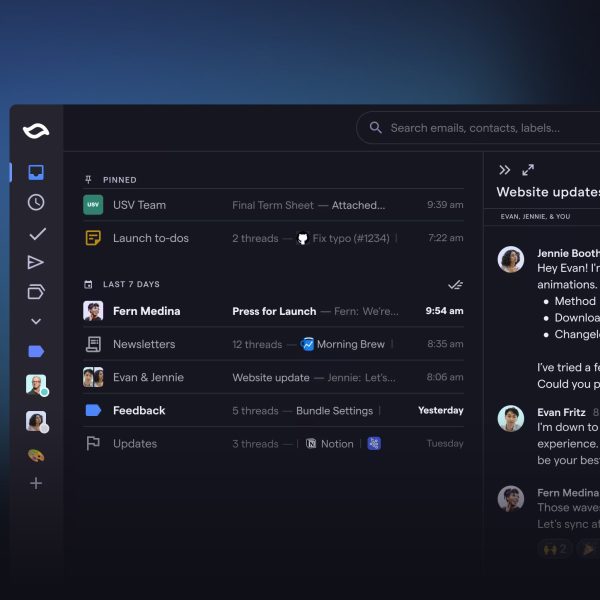600x600 pixels.
Task: Click the plus icon at sidebar bottom
Action: coord(36,483)
